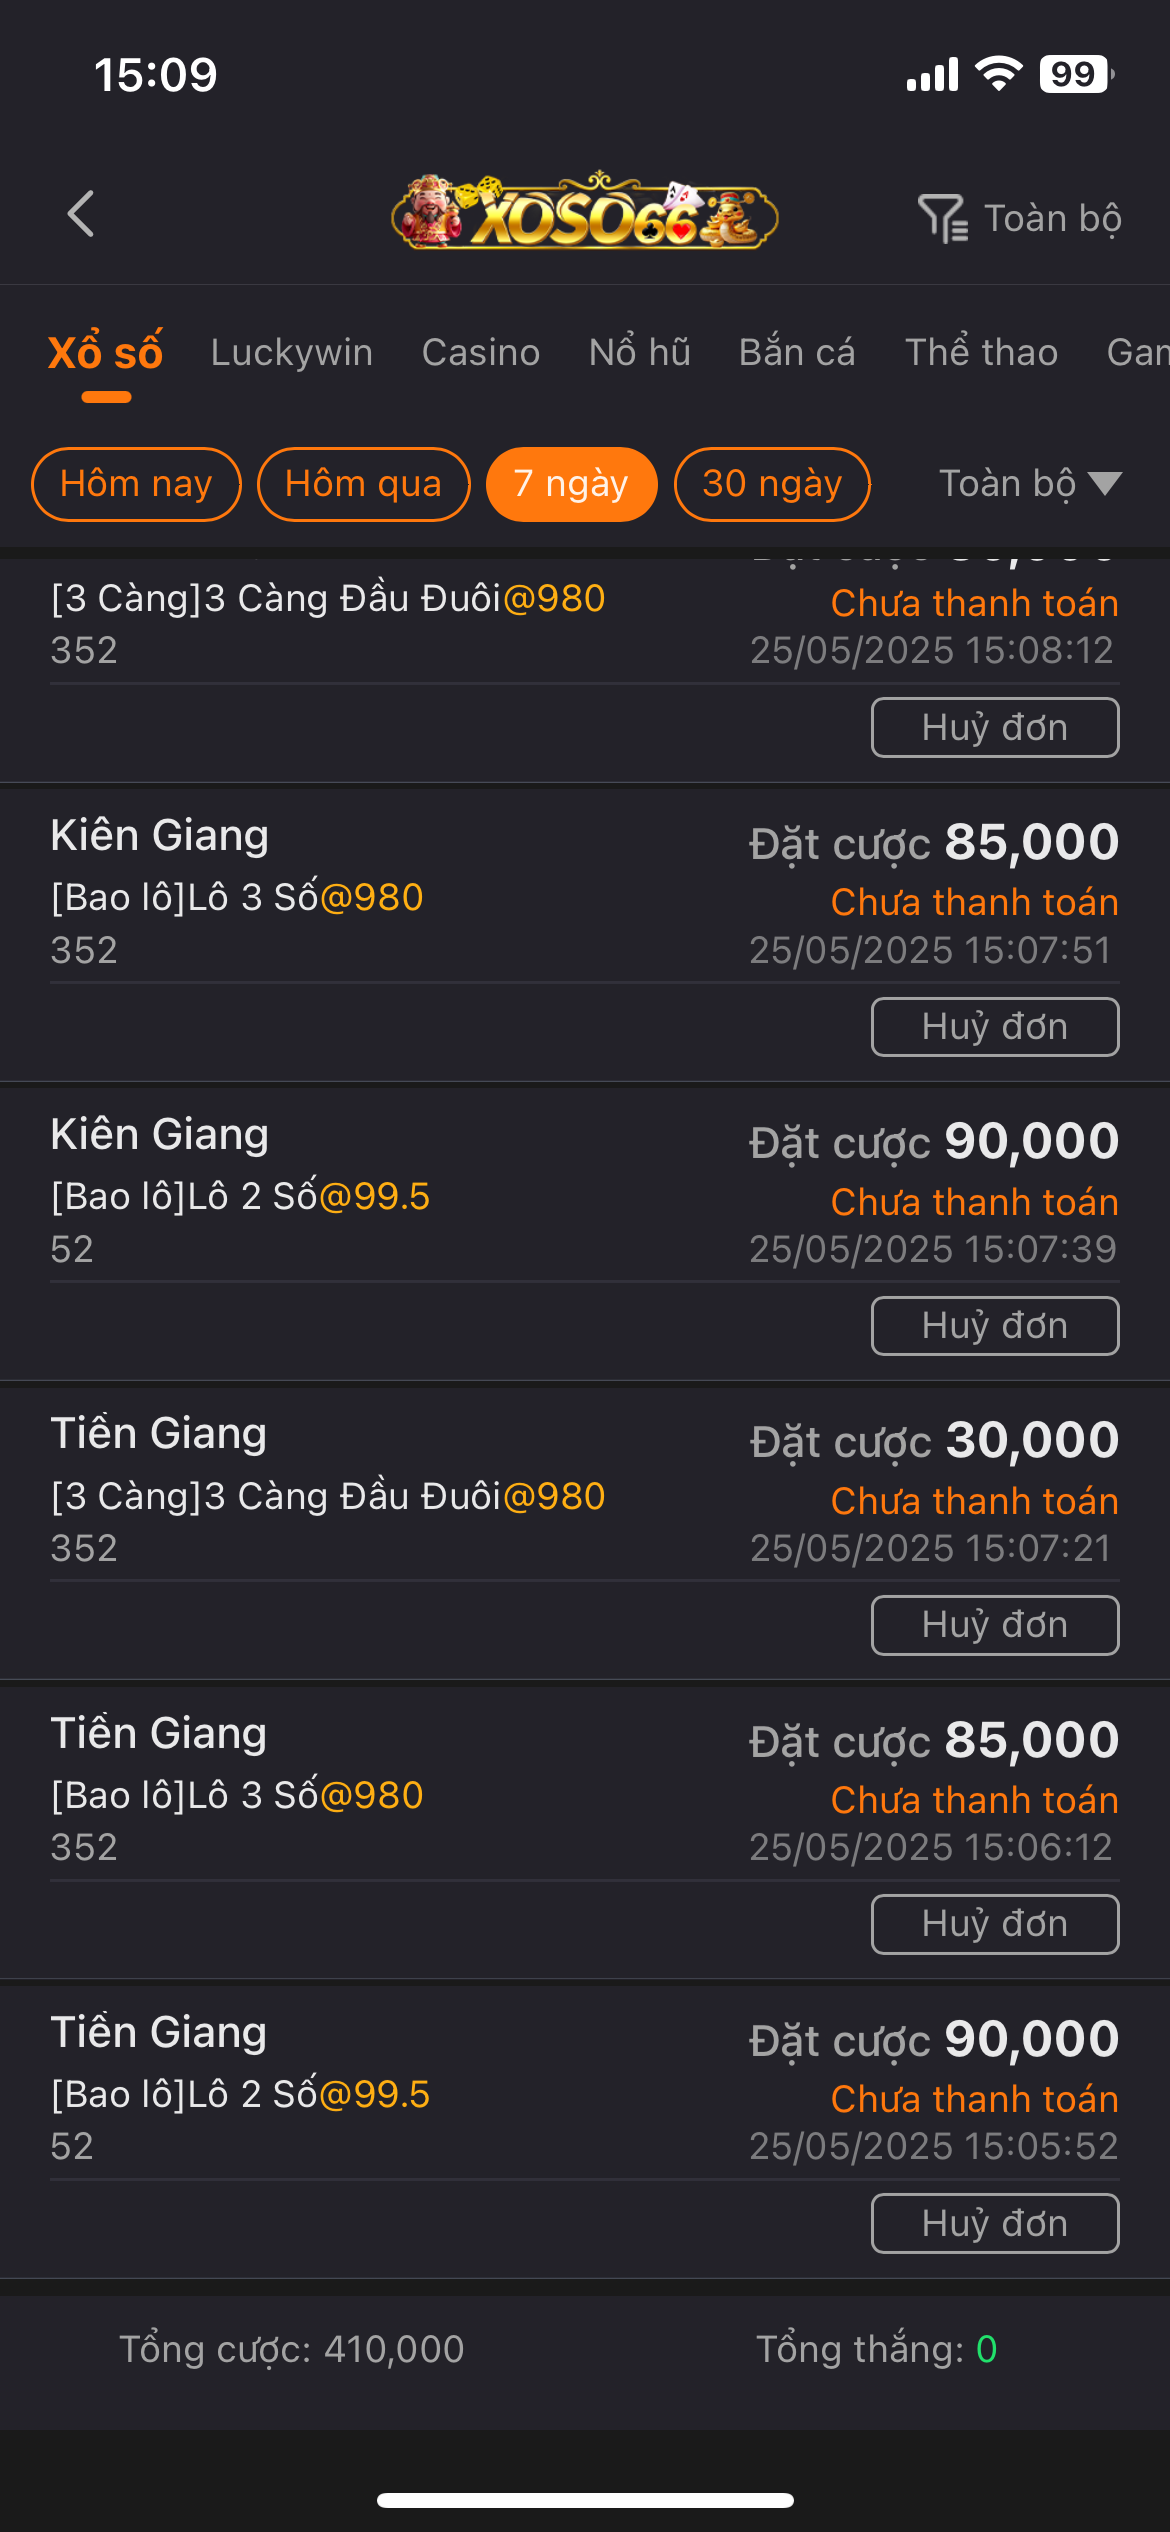Tap the home indicator bar at bottom
1170x2532 pixels.
[585, 2500]
